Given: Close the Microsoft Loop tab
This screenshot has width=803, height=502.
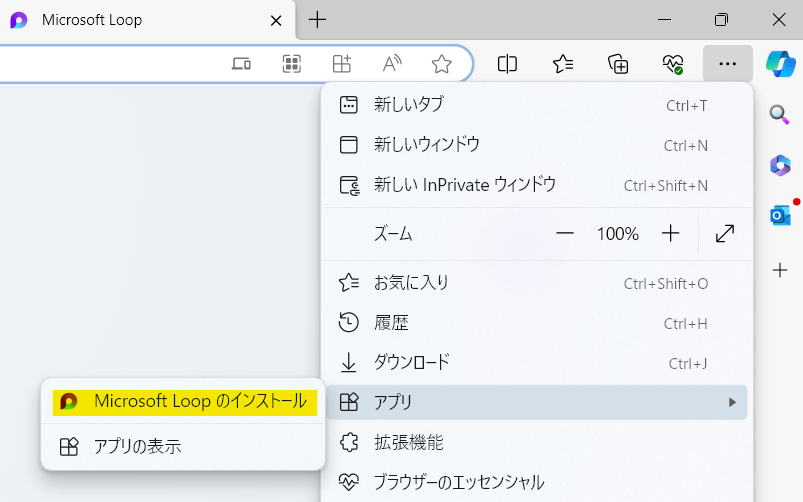Looking at the screenshot, I should click(276, 20).
